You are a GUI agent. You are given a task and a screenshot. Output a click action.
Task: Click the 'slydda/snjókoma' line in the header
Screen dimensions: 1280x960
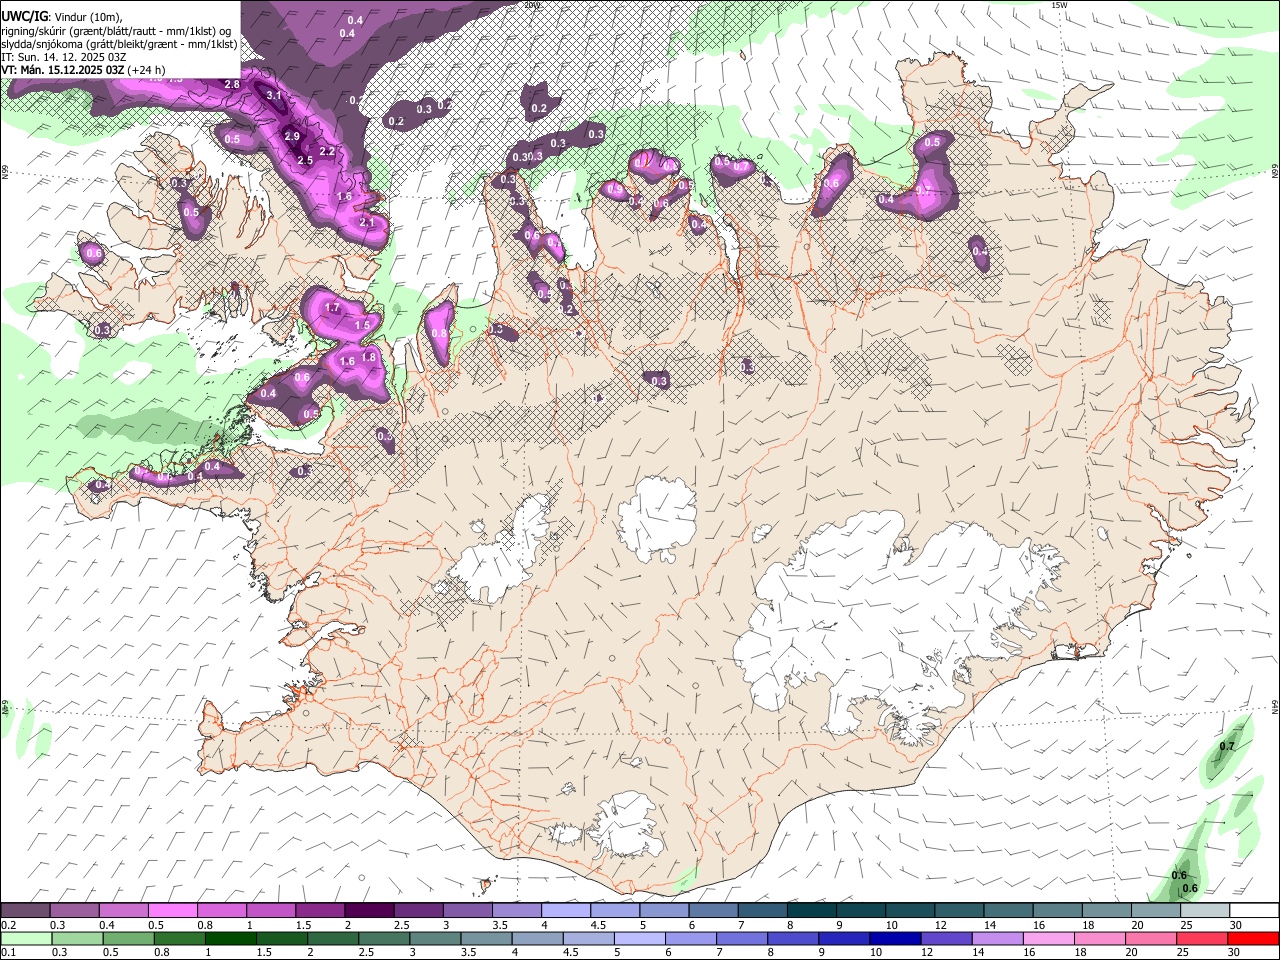point(119,44)
